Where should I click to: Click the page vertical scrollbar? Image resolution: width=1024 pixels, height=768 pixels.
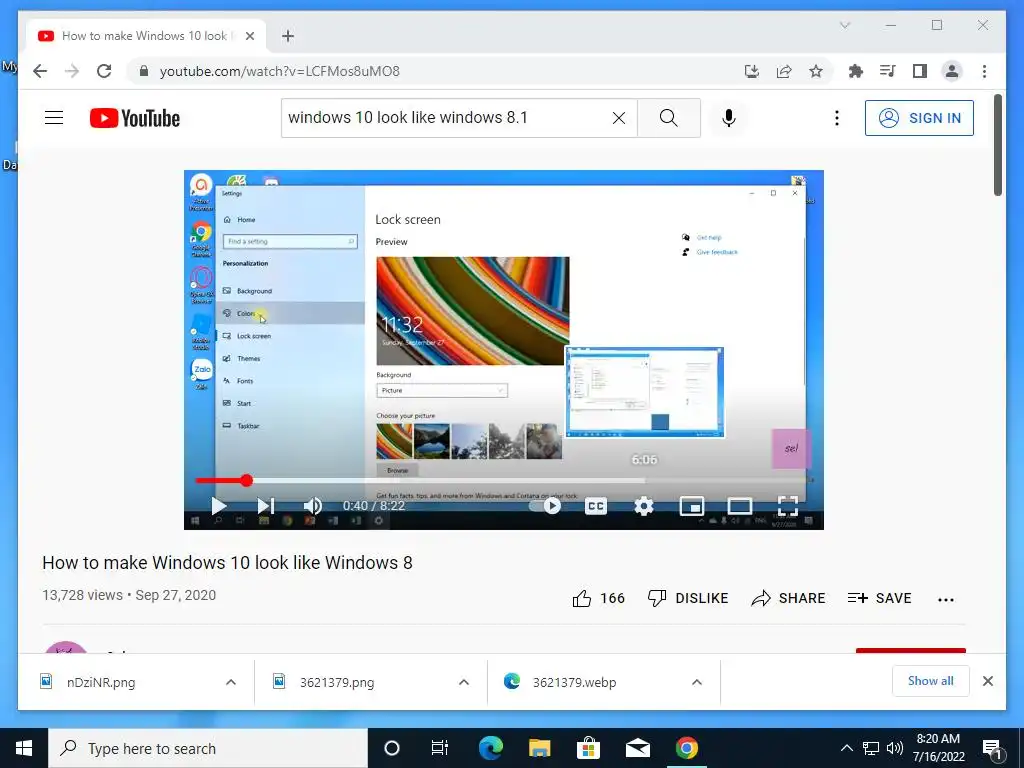(x=998, y=145)
